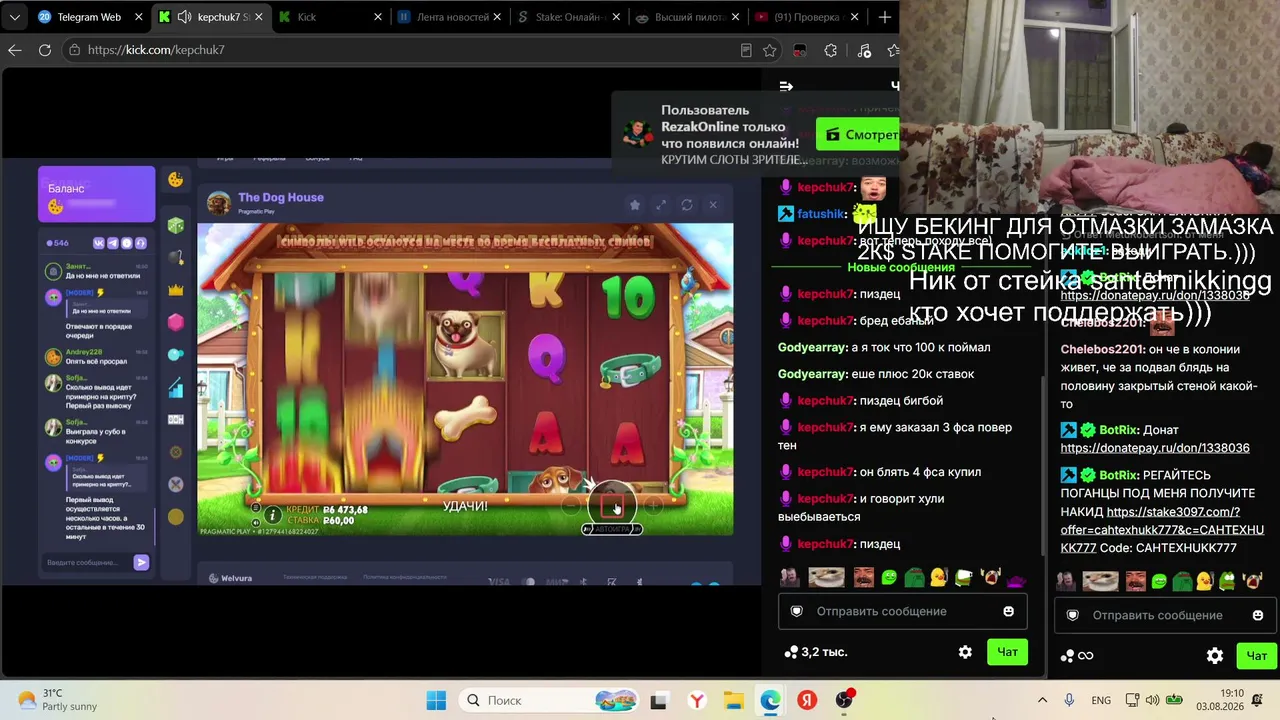
Task: Collapse the Kick chat panel
Action: (x=786, y=87)
